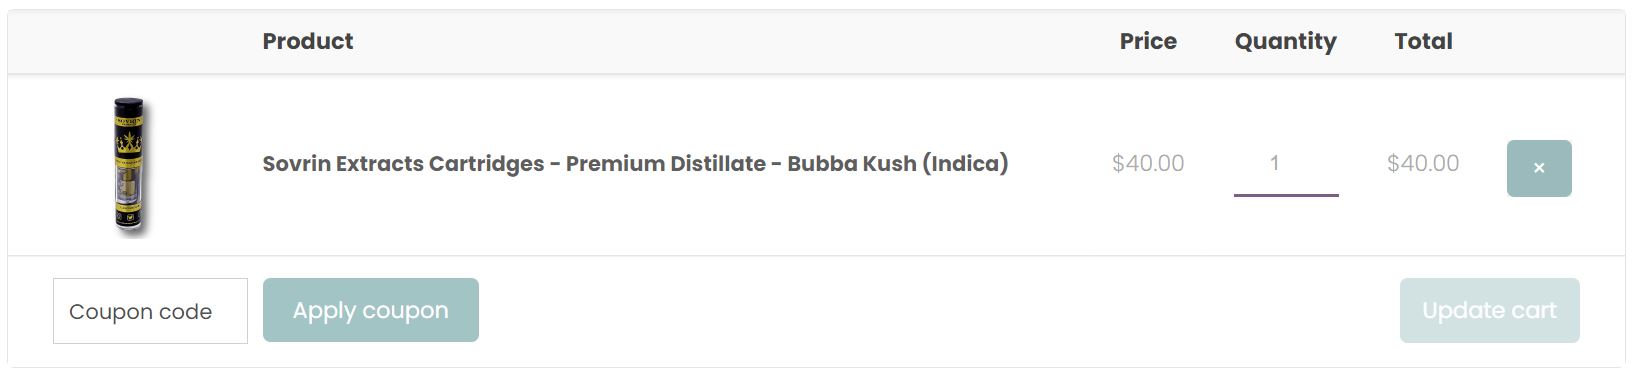Click the $40.00 unit price value

(1148, 163)
